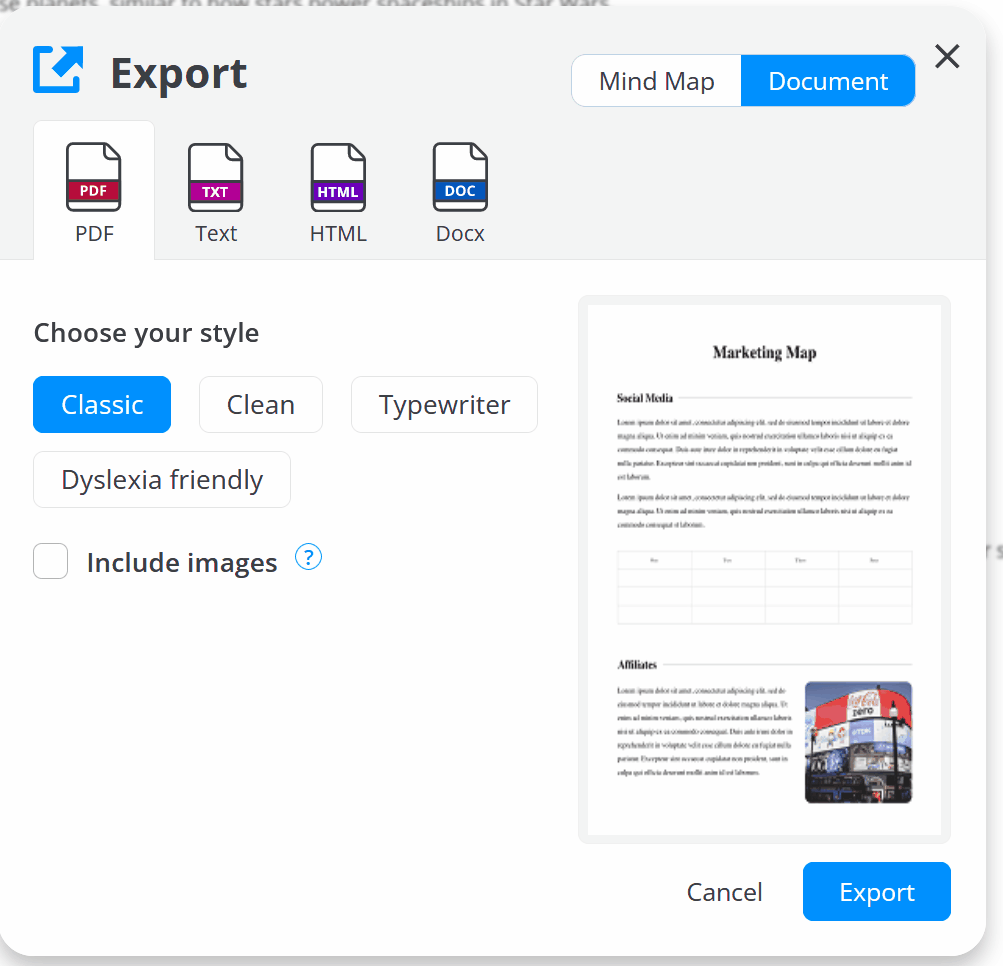Switch to the PDF tab card

coord(93,190)
